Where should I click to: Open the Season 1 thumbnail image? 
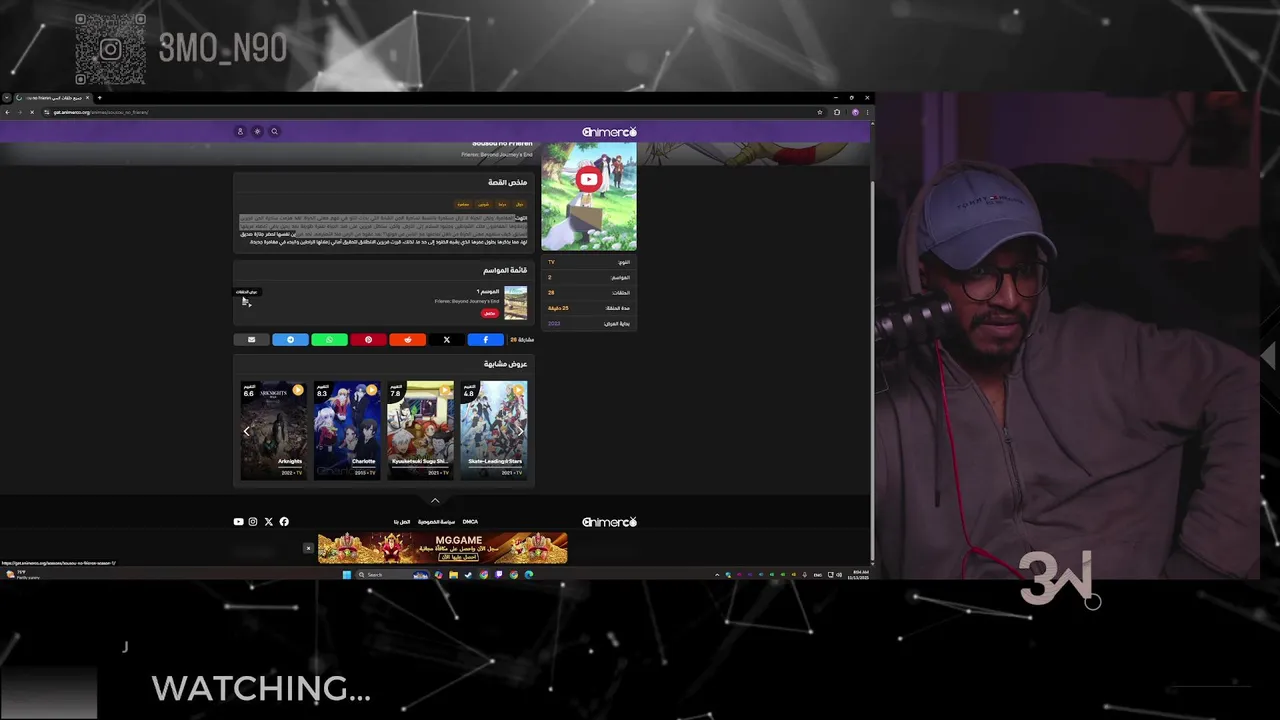click(515, 303)
